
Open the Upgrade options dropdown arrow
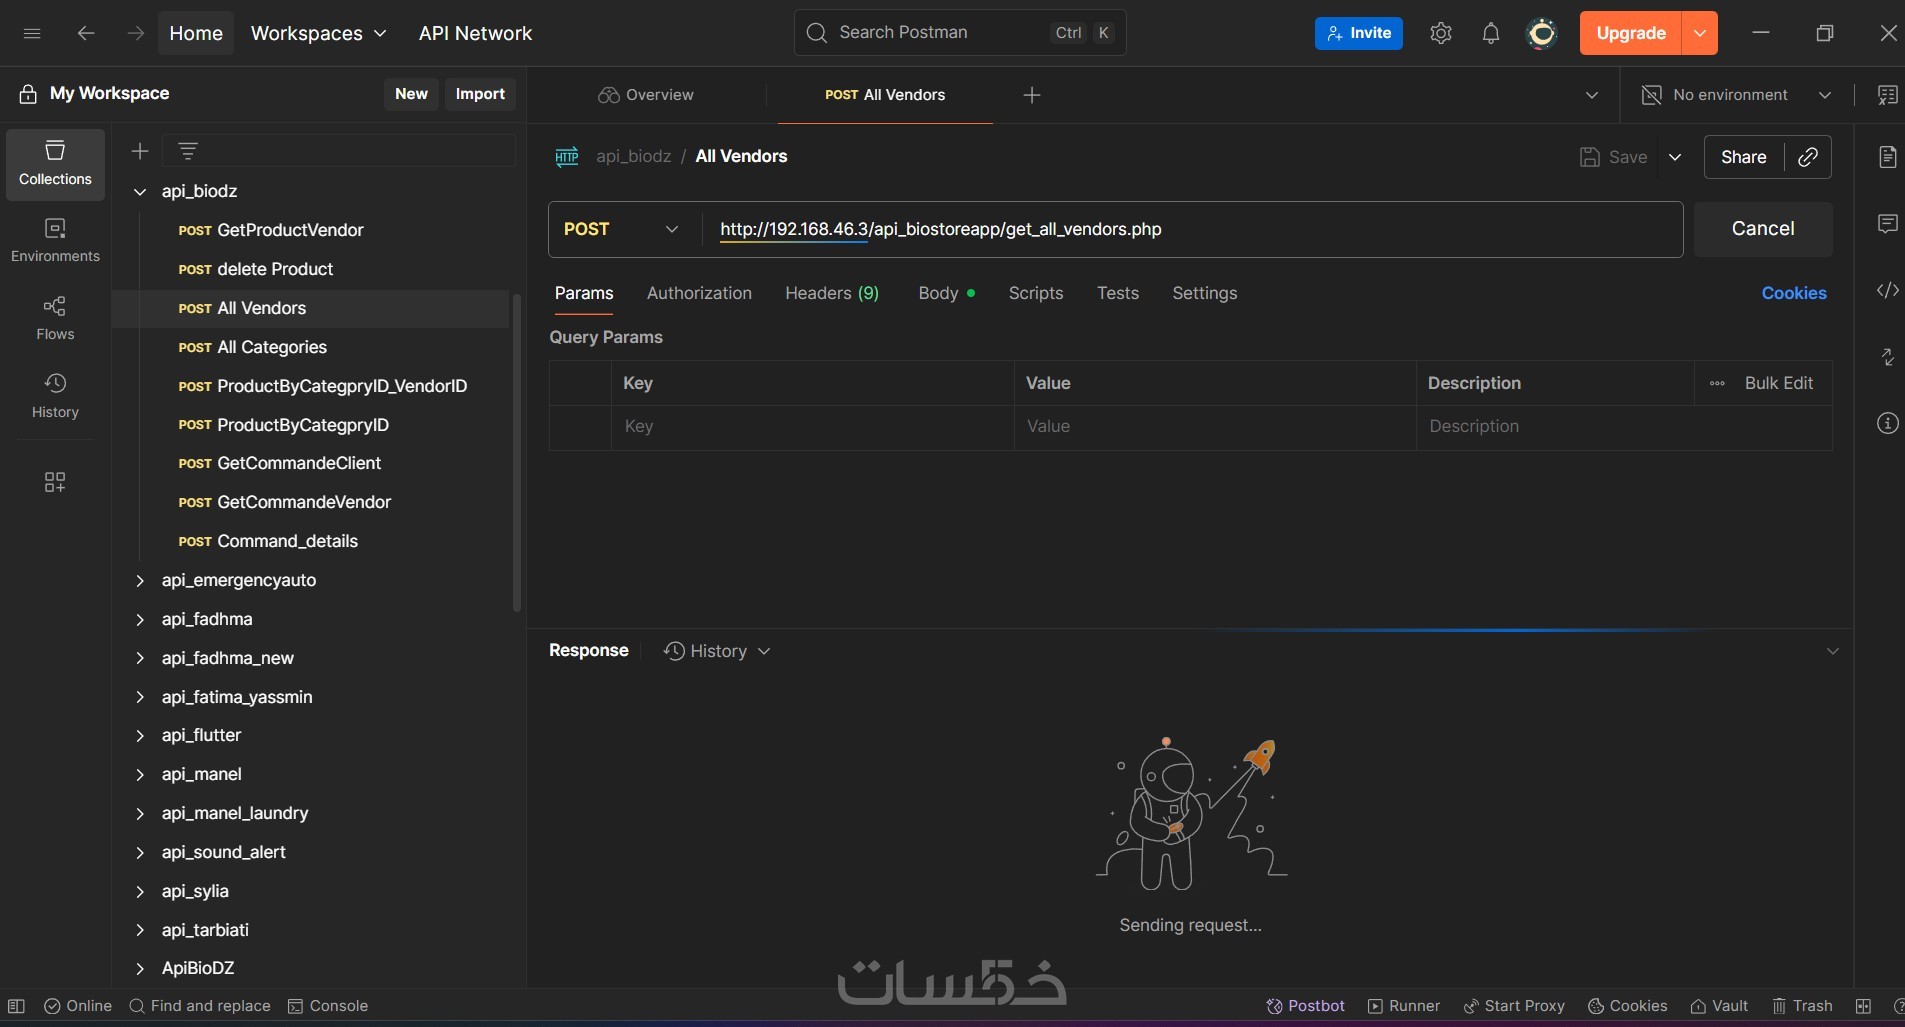(x=1700, y=33)
